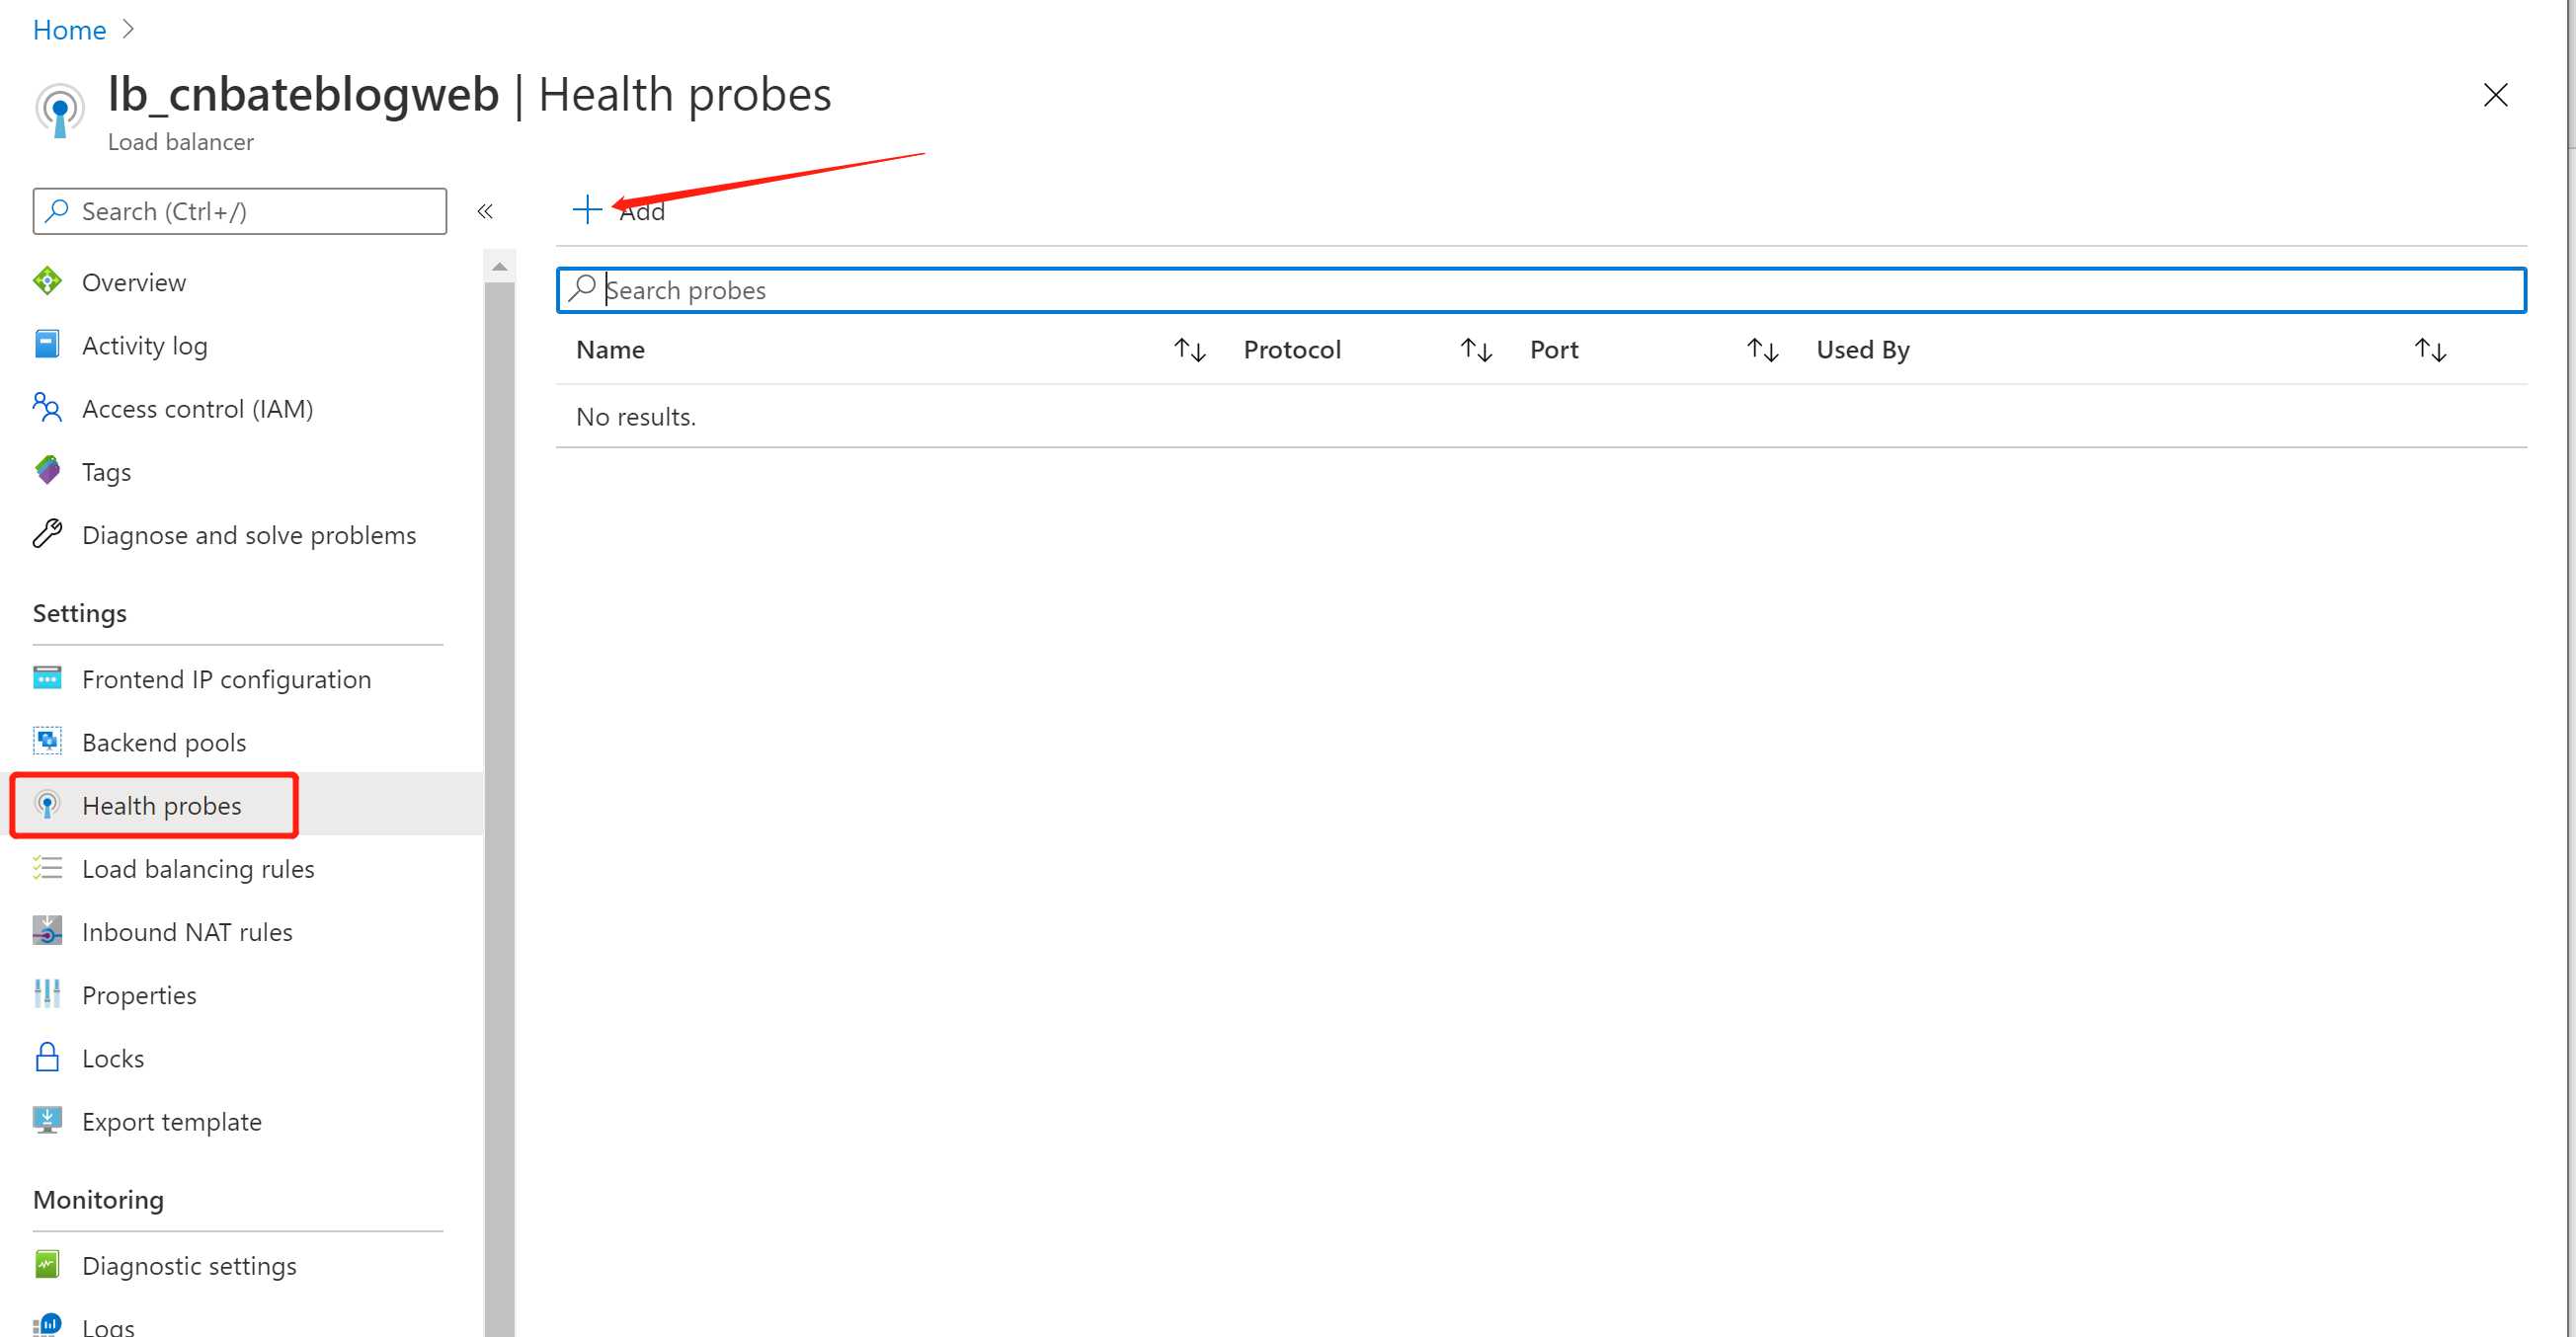Click the Inbound NAT rules icon

coord(47,930)
